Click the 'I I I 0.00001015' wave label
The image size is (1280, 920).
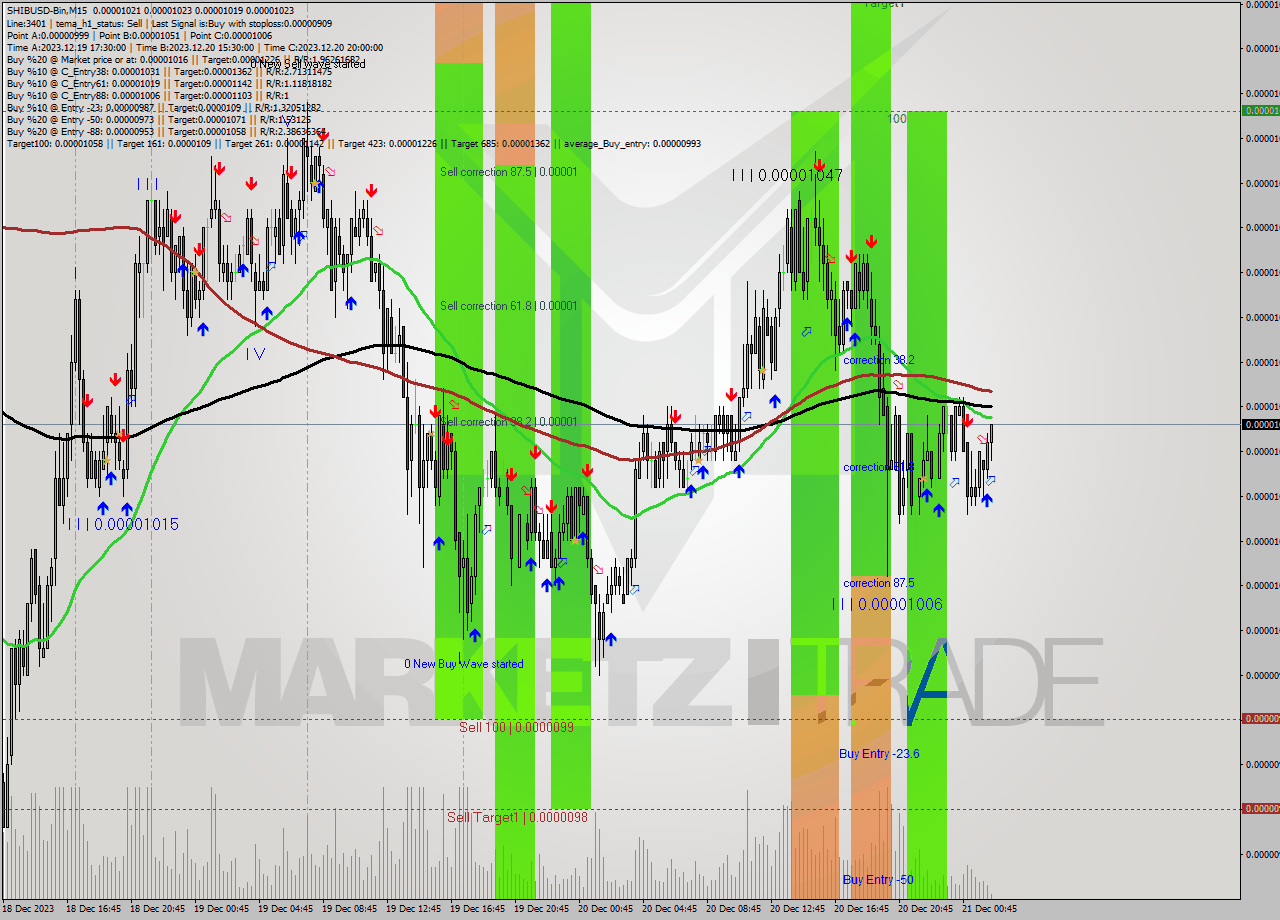pos(124,524)
